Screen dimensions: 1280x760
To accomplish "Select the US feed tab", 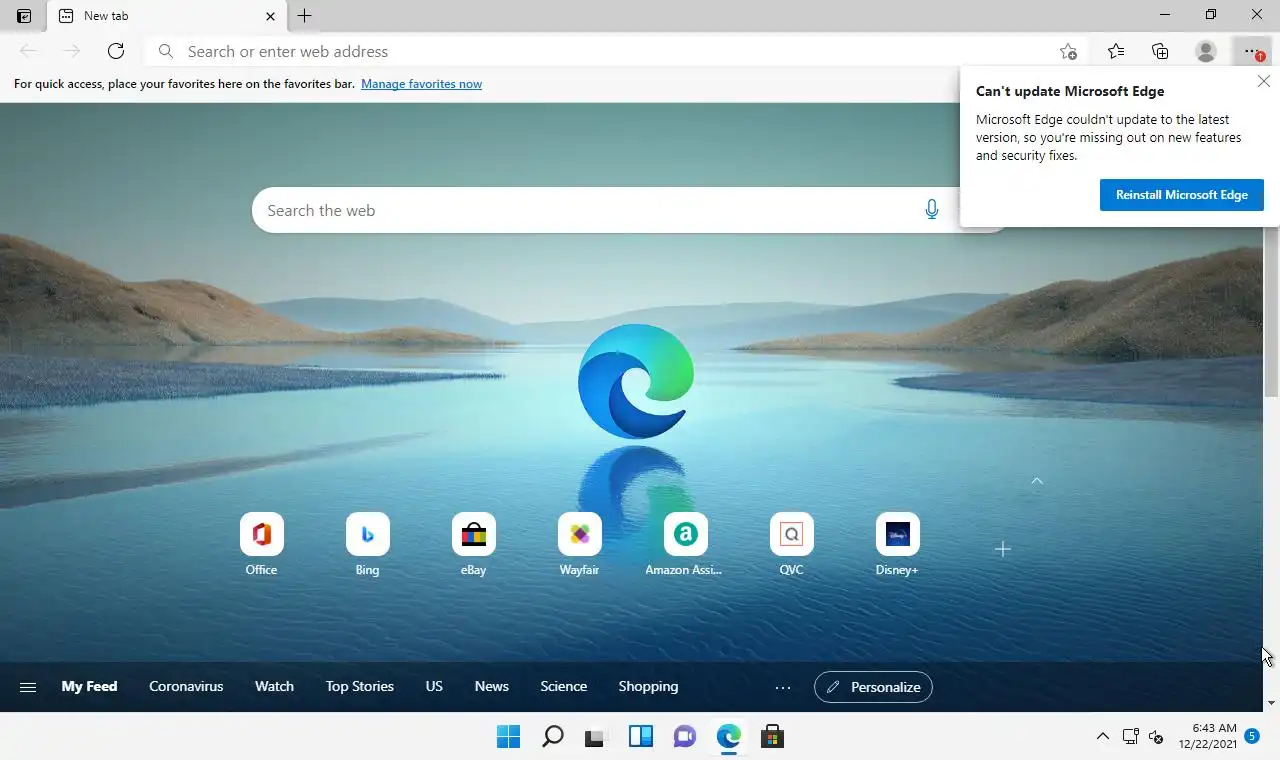I will click(x=434, y=687).
